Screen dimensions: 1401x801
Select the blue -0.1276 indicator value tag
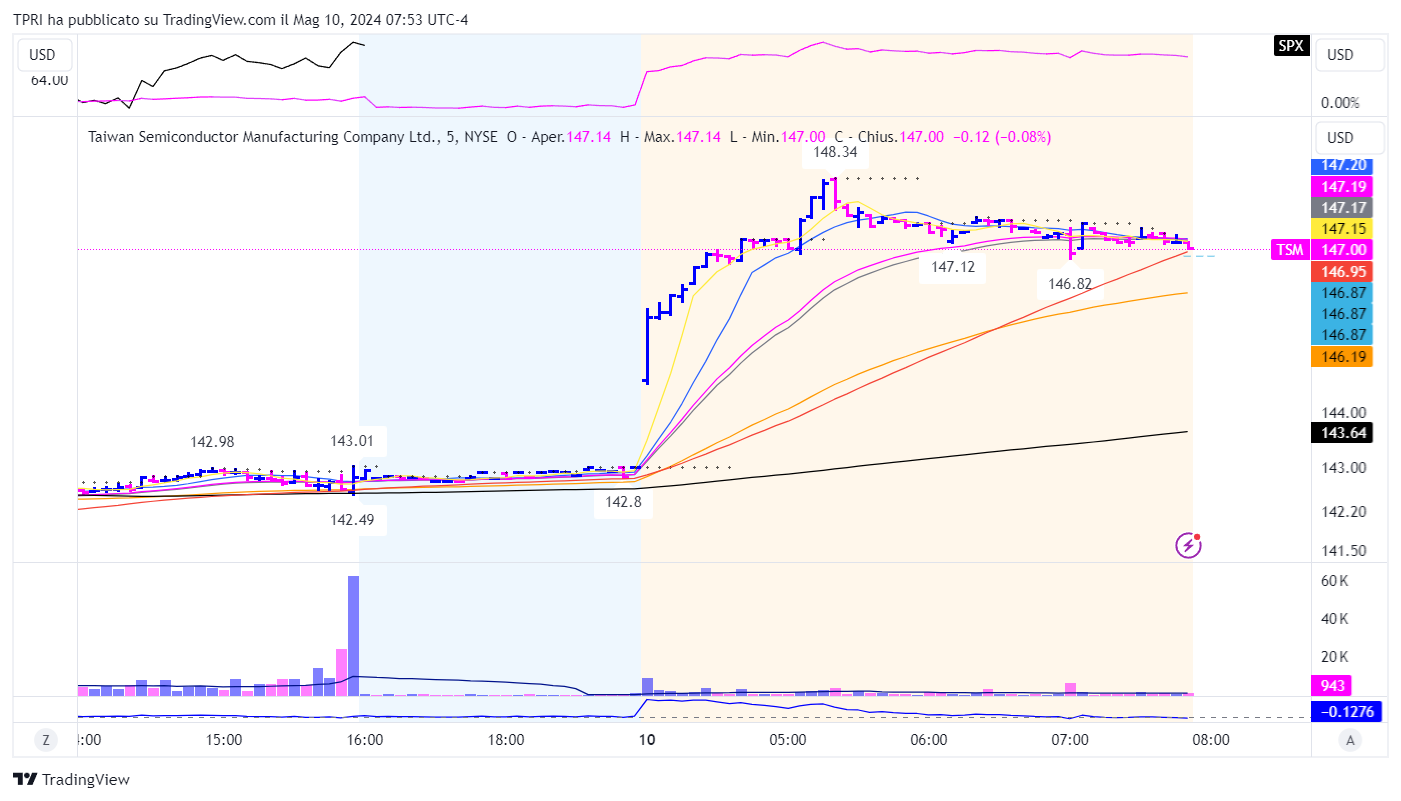[x=1341, y=712]
